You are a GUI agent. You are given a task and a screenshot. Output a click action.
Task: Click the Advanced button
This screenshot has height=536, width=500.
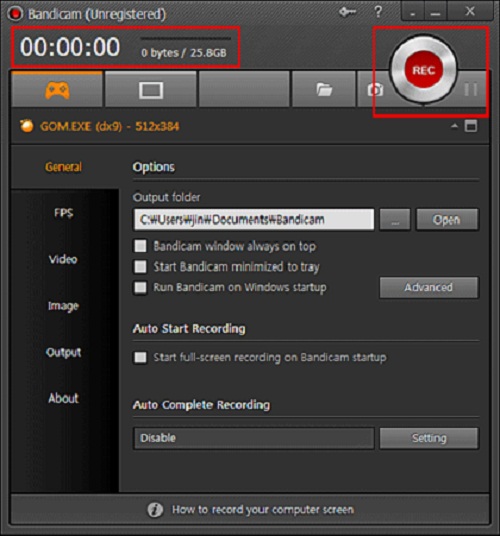pos(429,287)
